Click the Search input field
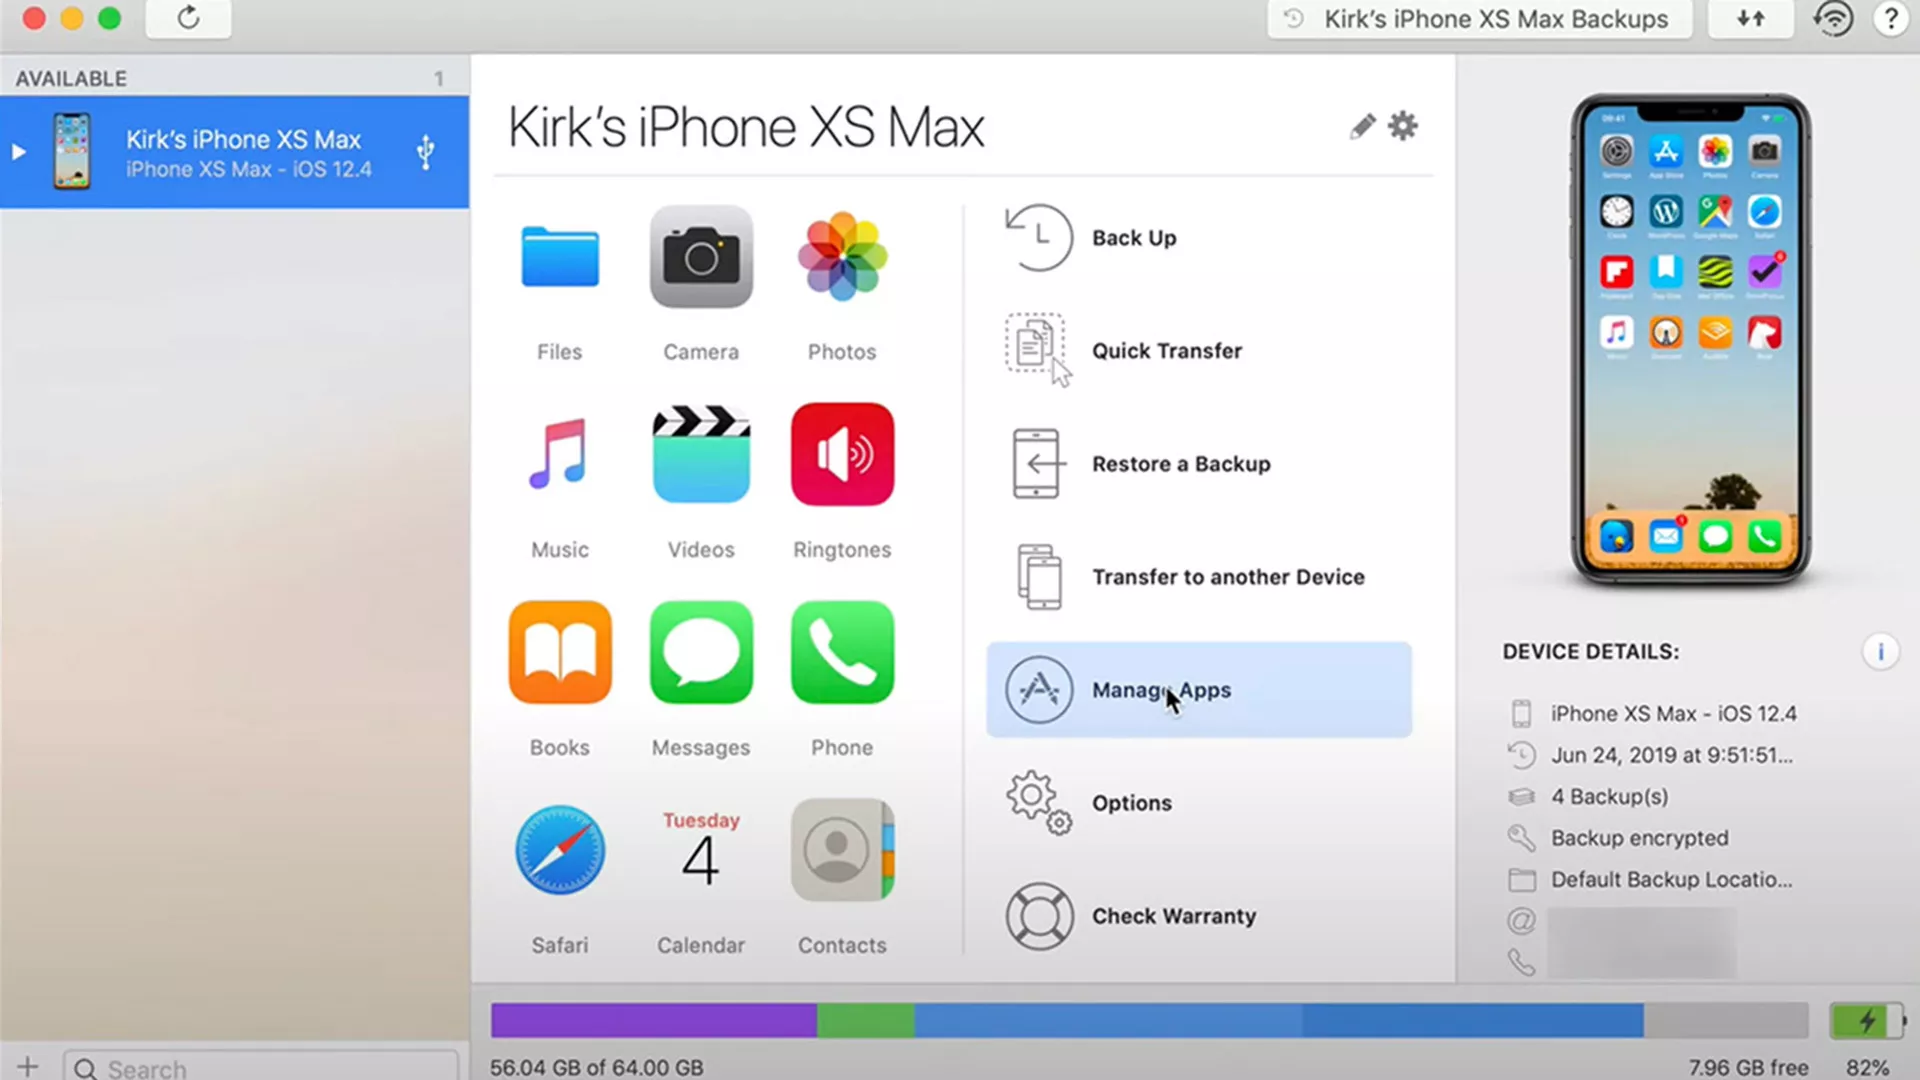The image size is (1920, 1080). [x=260, y=1068]
